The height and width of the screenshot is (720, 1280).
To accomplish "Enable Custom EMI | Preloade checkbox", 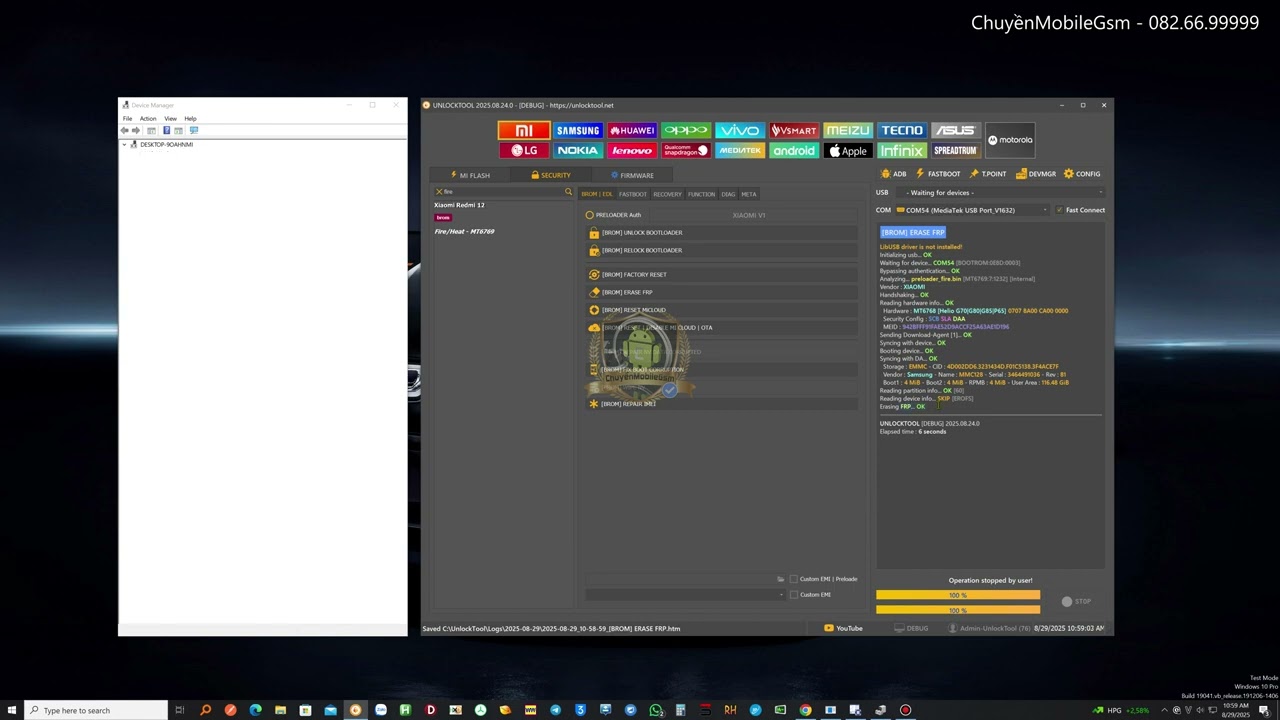I will pos(794,579).
